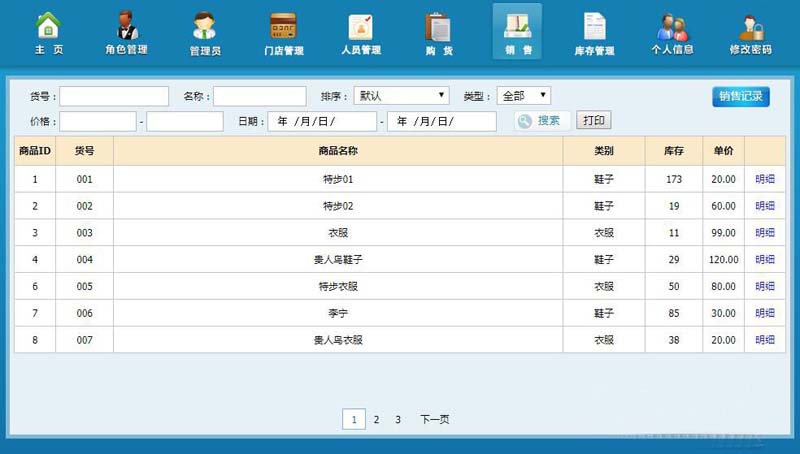This screenshot has width=800, height=454.
Task: Click the 搜索 search button
Action: [542, 121]
